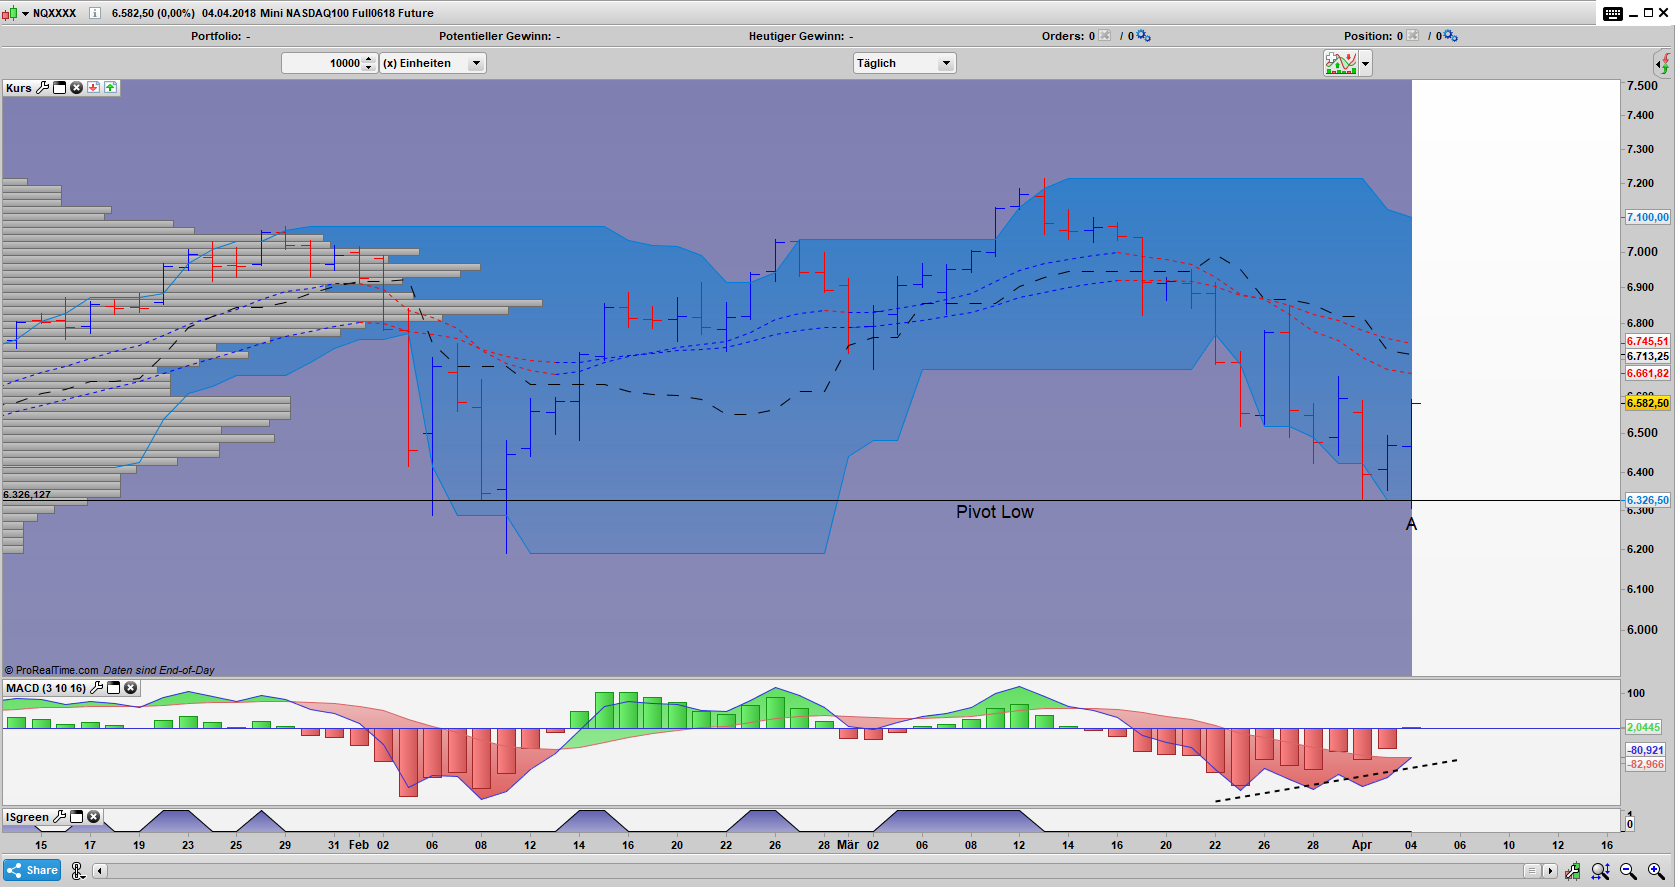Viewport: 1675px width, 887px height.
Task: Click the 6.326,50 pivot price label
Action: (1647, 500)
